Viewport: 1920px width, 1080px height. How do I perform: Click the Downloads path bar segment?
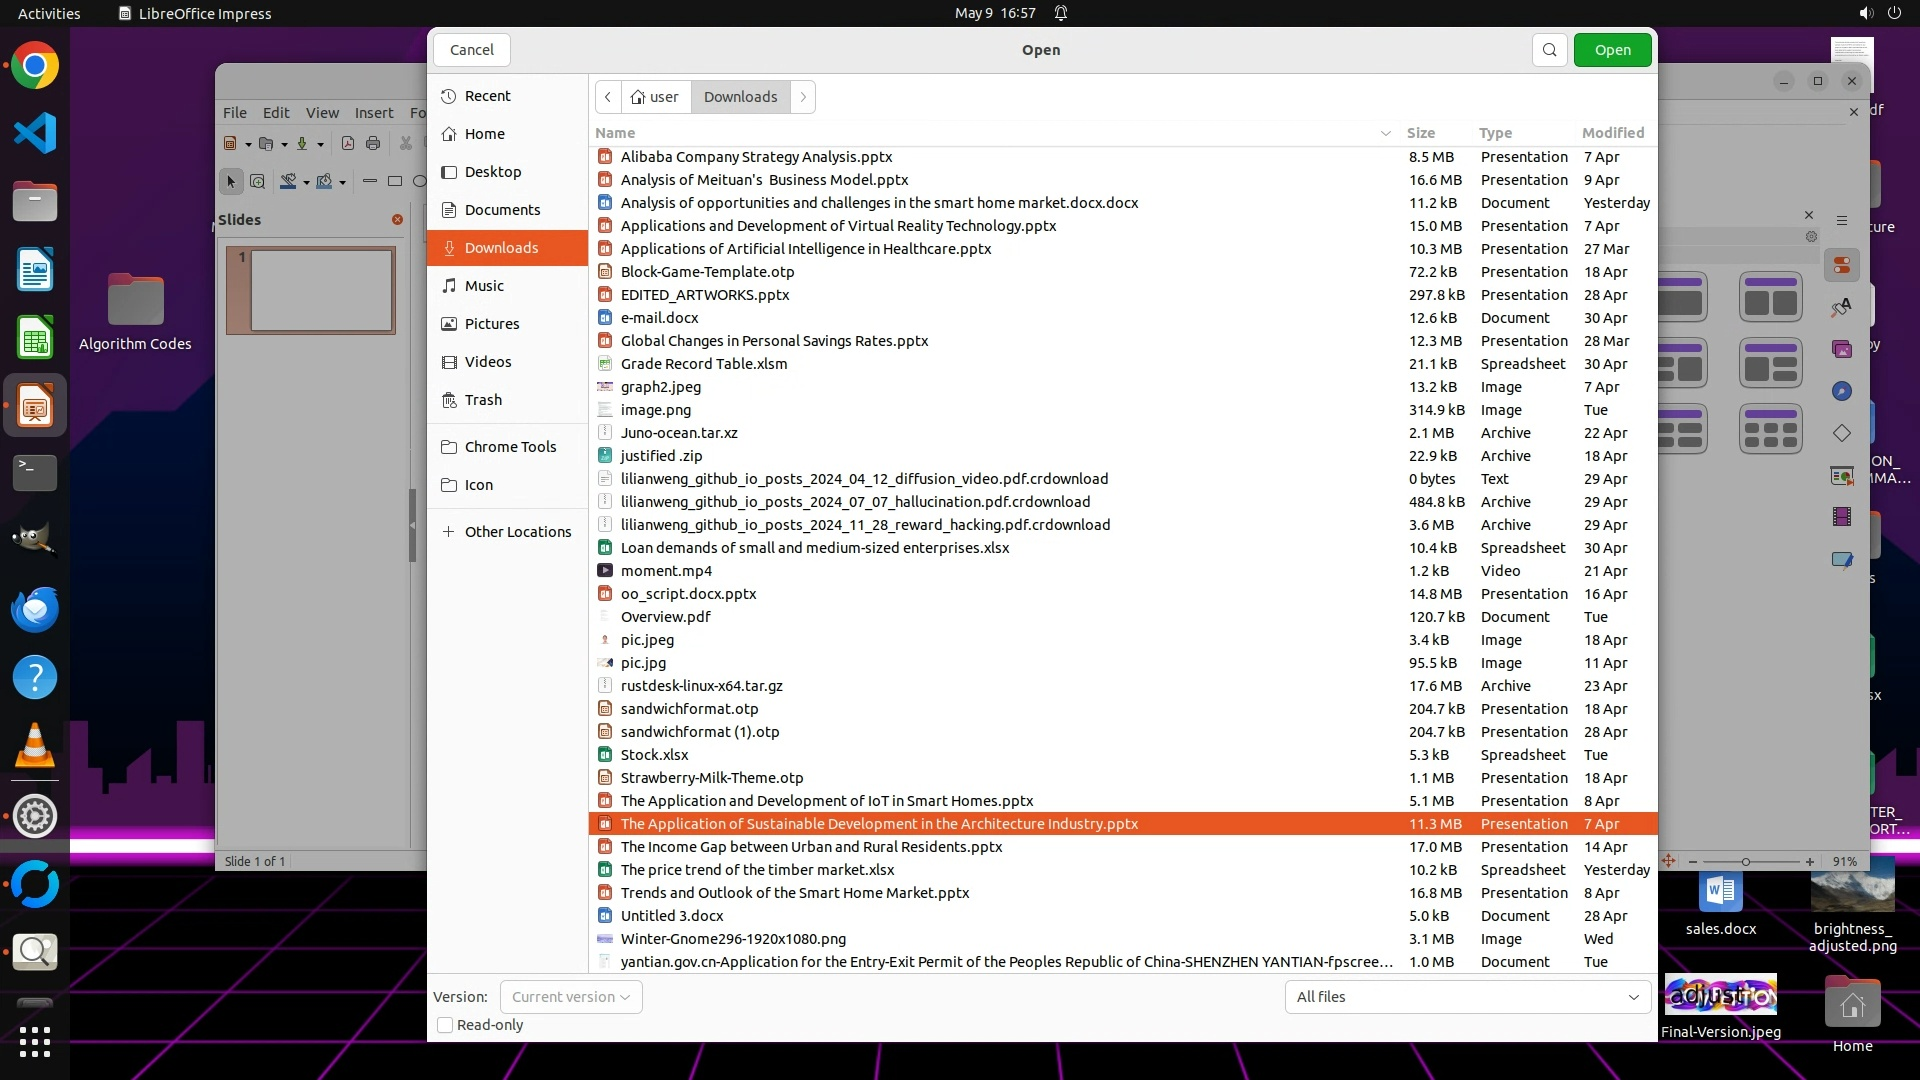(740, 97)
